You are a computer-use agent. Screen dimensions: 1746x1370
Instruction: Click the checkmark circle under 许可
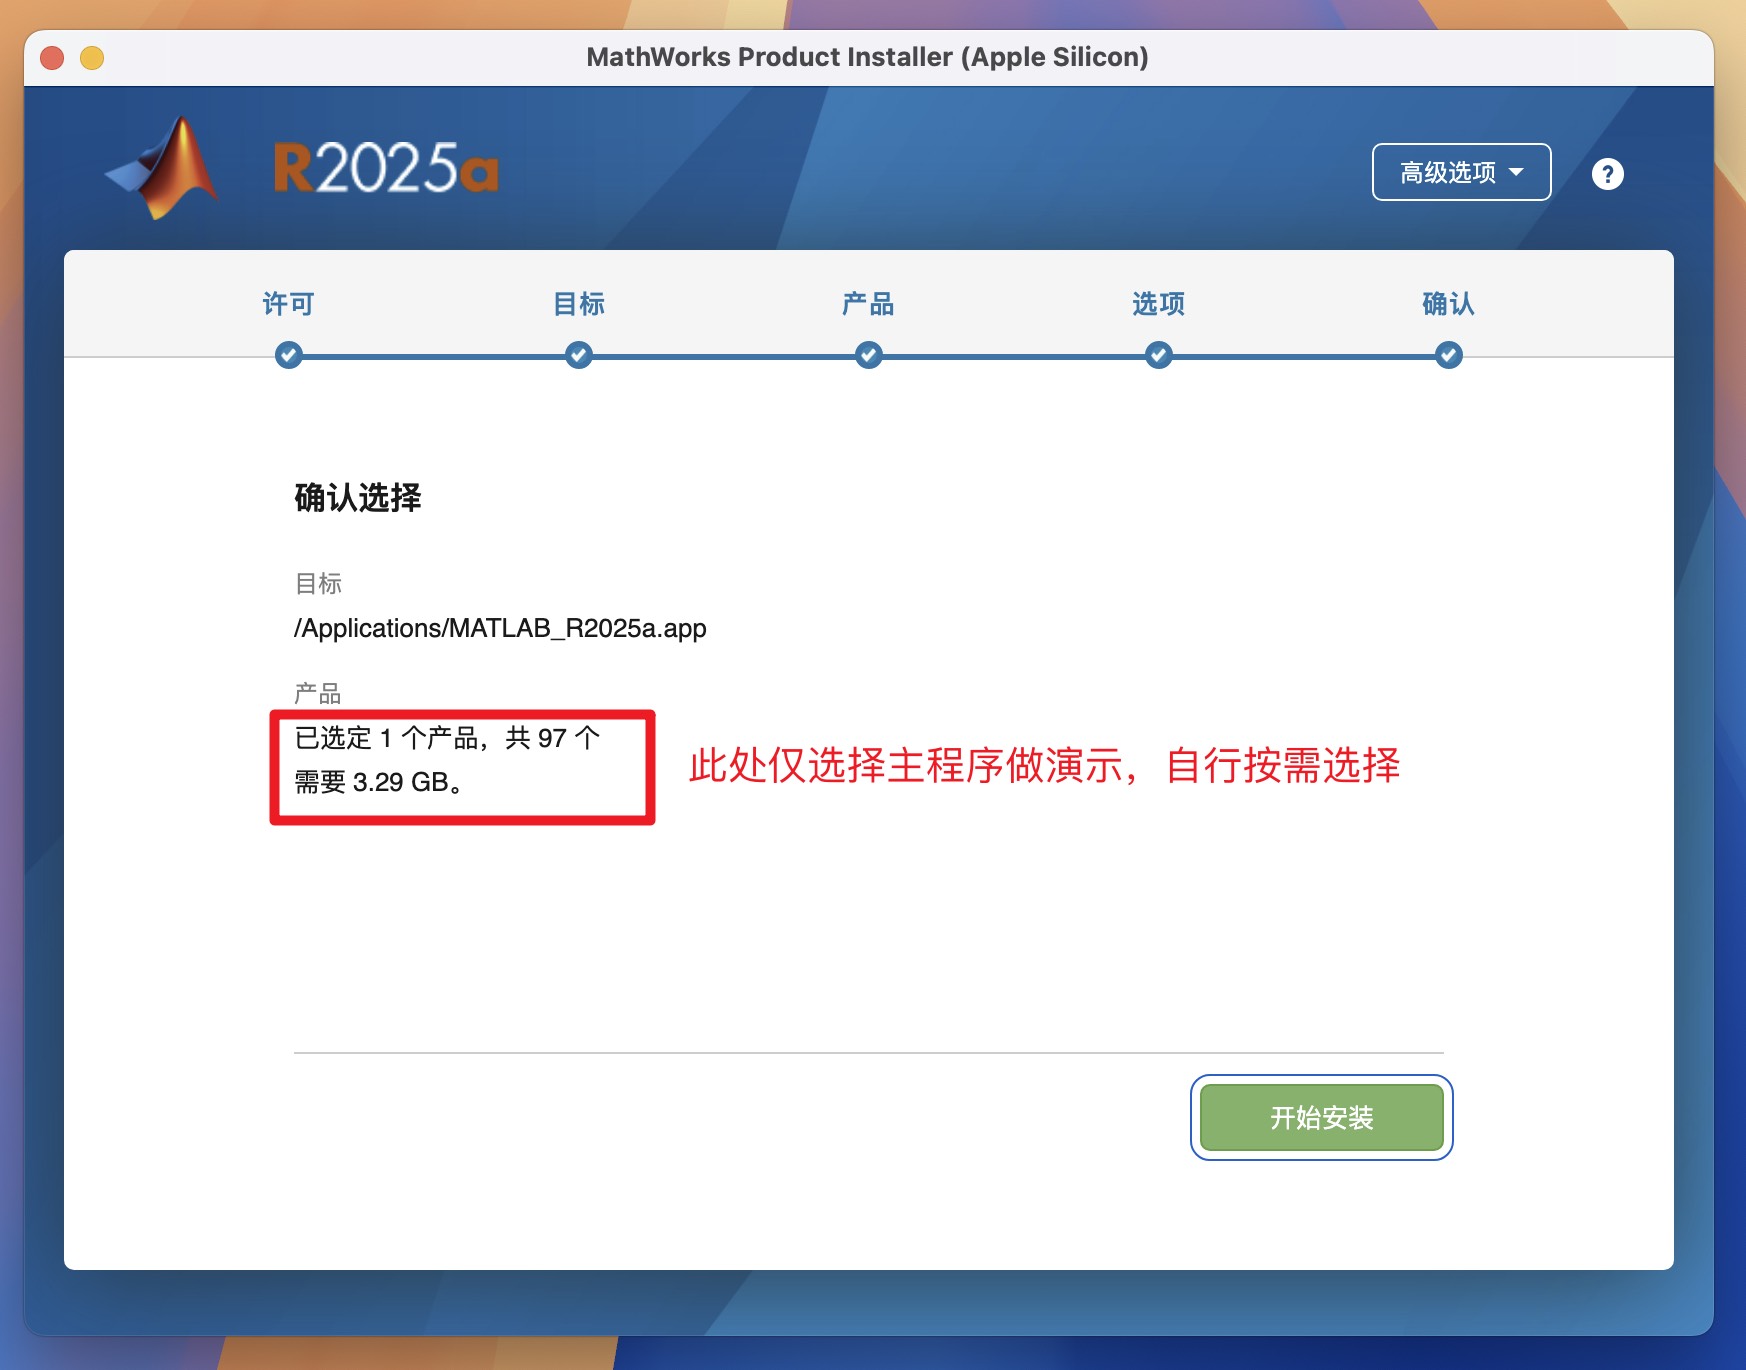288,355
